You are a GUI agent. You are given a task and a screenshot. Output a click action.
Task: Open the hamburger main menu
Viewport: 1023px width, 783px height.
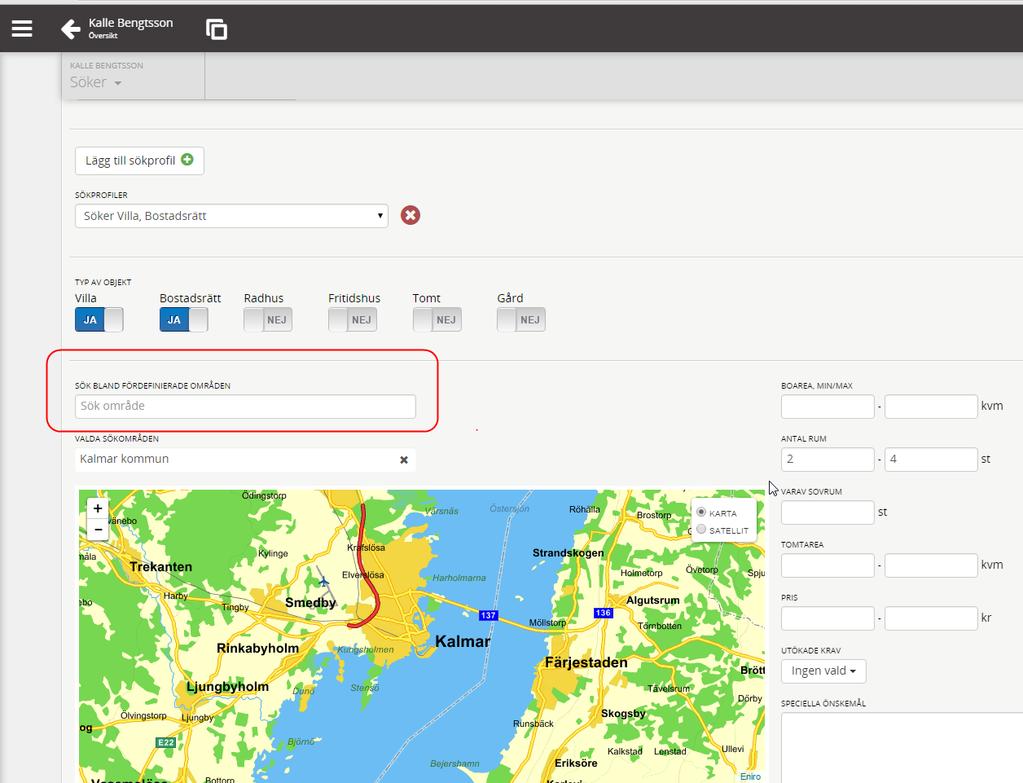(22, 29)
